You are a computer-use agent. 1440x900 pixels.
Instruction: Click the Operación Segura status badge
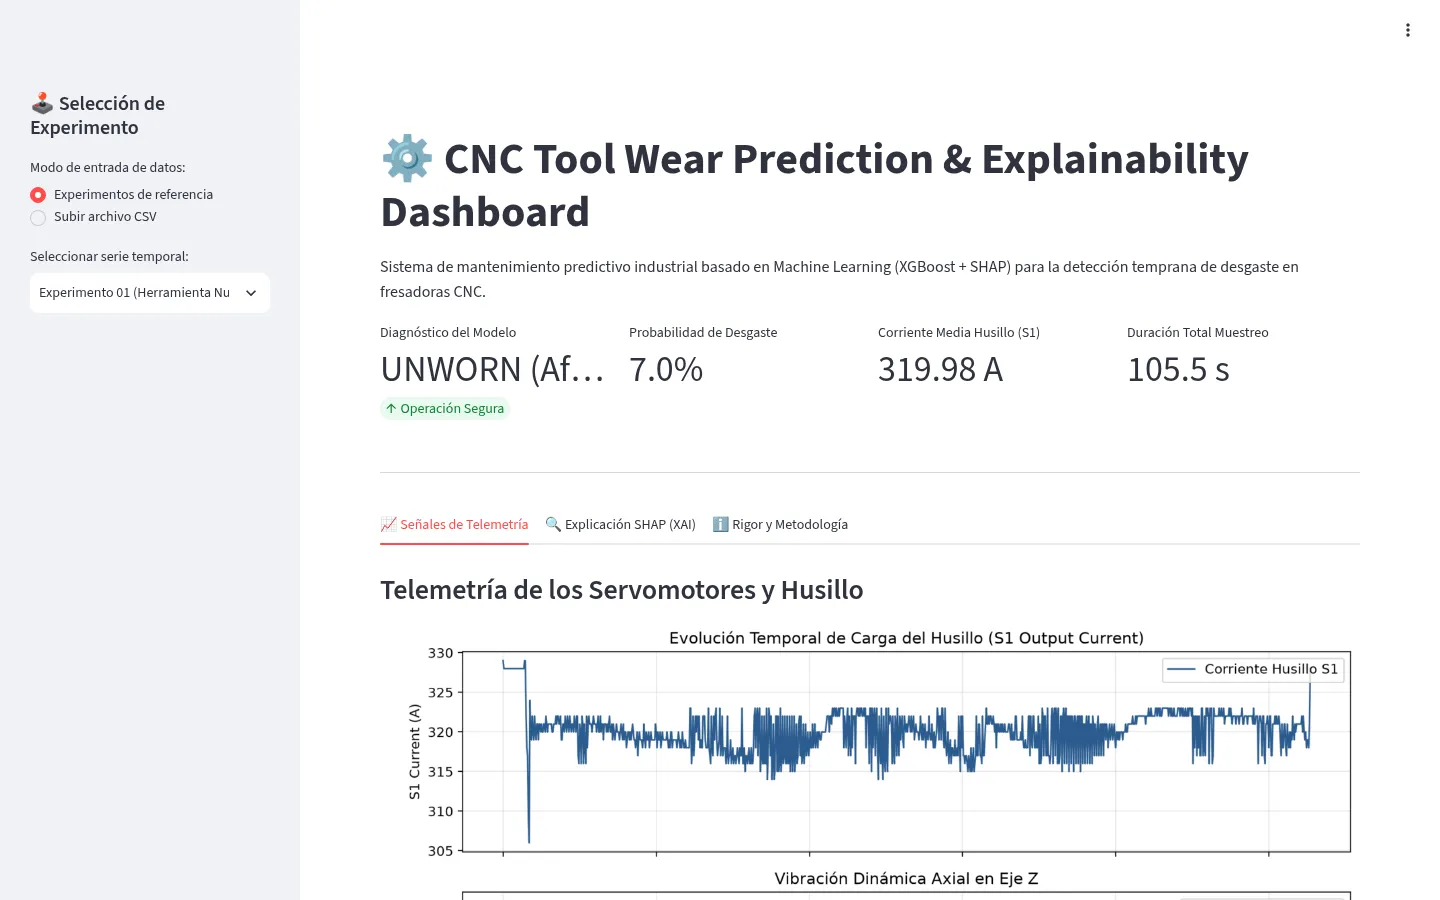click(x=445, y=408)
